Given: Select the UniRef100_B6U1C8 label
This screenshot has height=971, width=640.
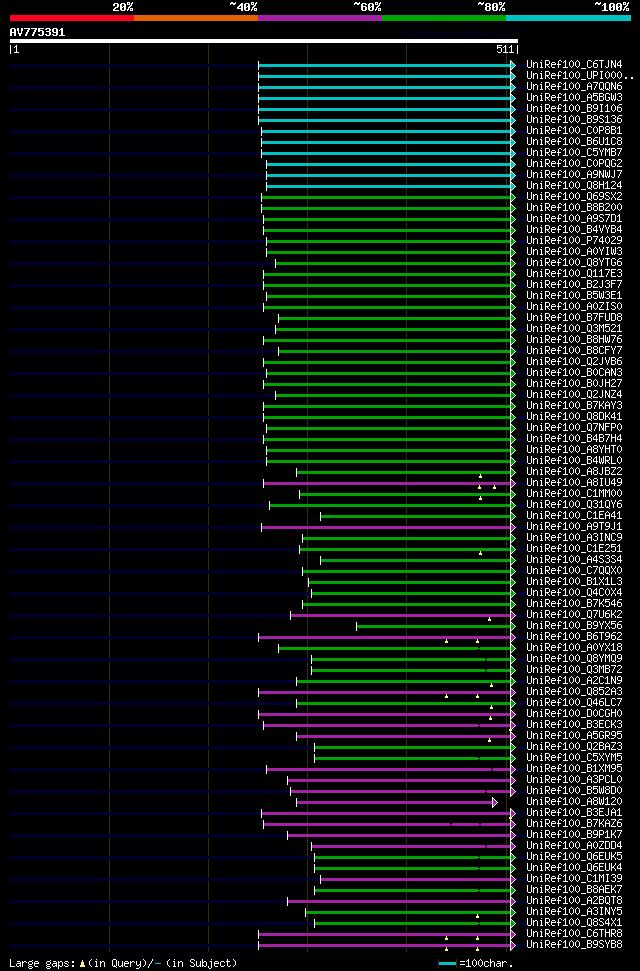Looking at the screenshot, I should coord(574,142).
